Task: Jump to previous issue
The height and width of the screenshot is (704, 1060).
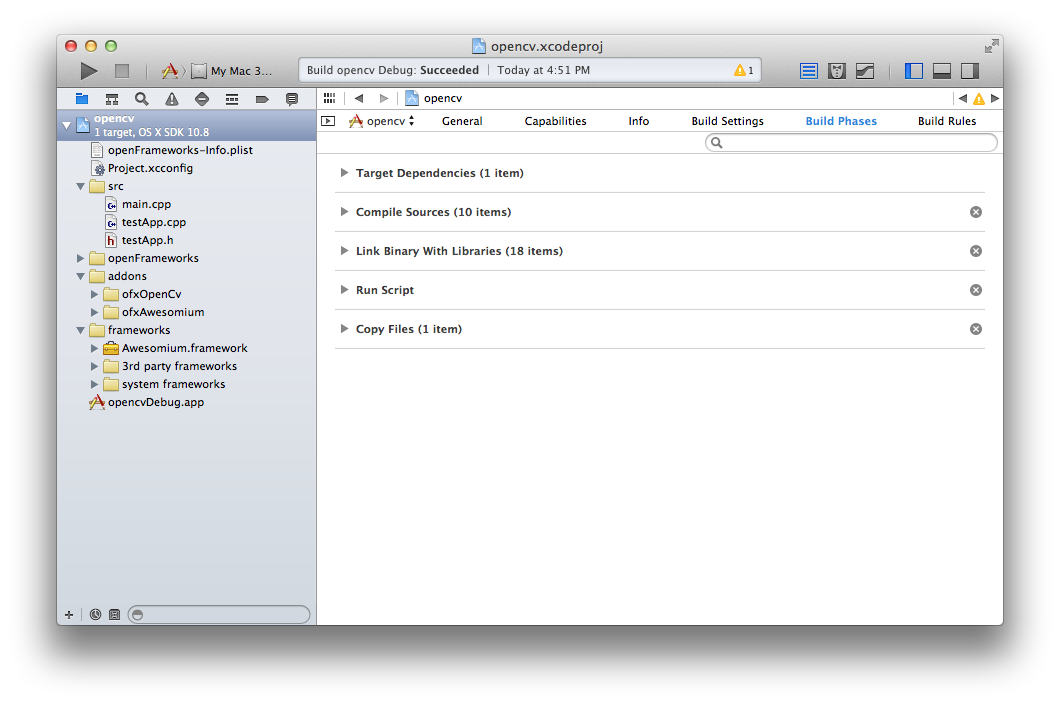Action: 963,98
